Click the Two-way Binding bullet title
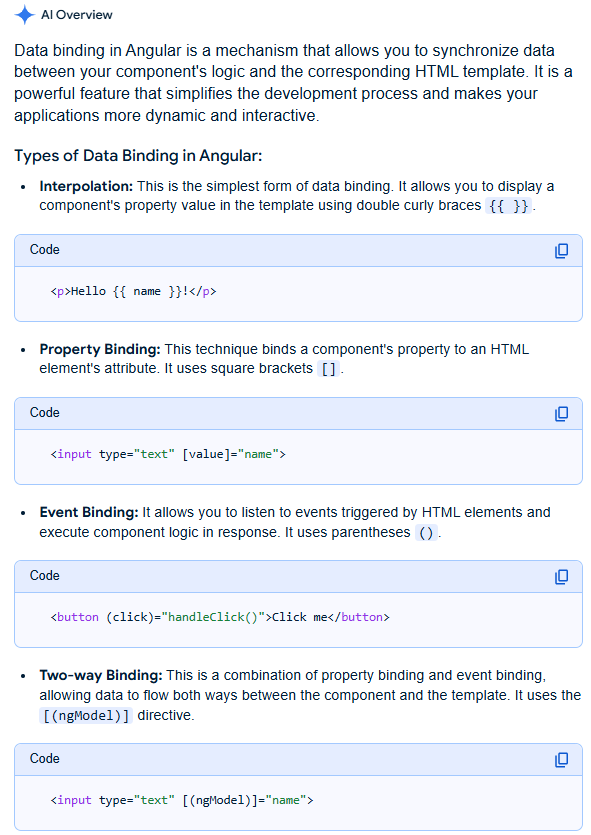This screenshot has height=835, width=591. pyautogui.click(x=101, y=675)
